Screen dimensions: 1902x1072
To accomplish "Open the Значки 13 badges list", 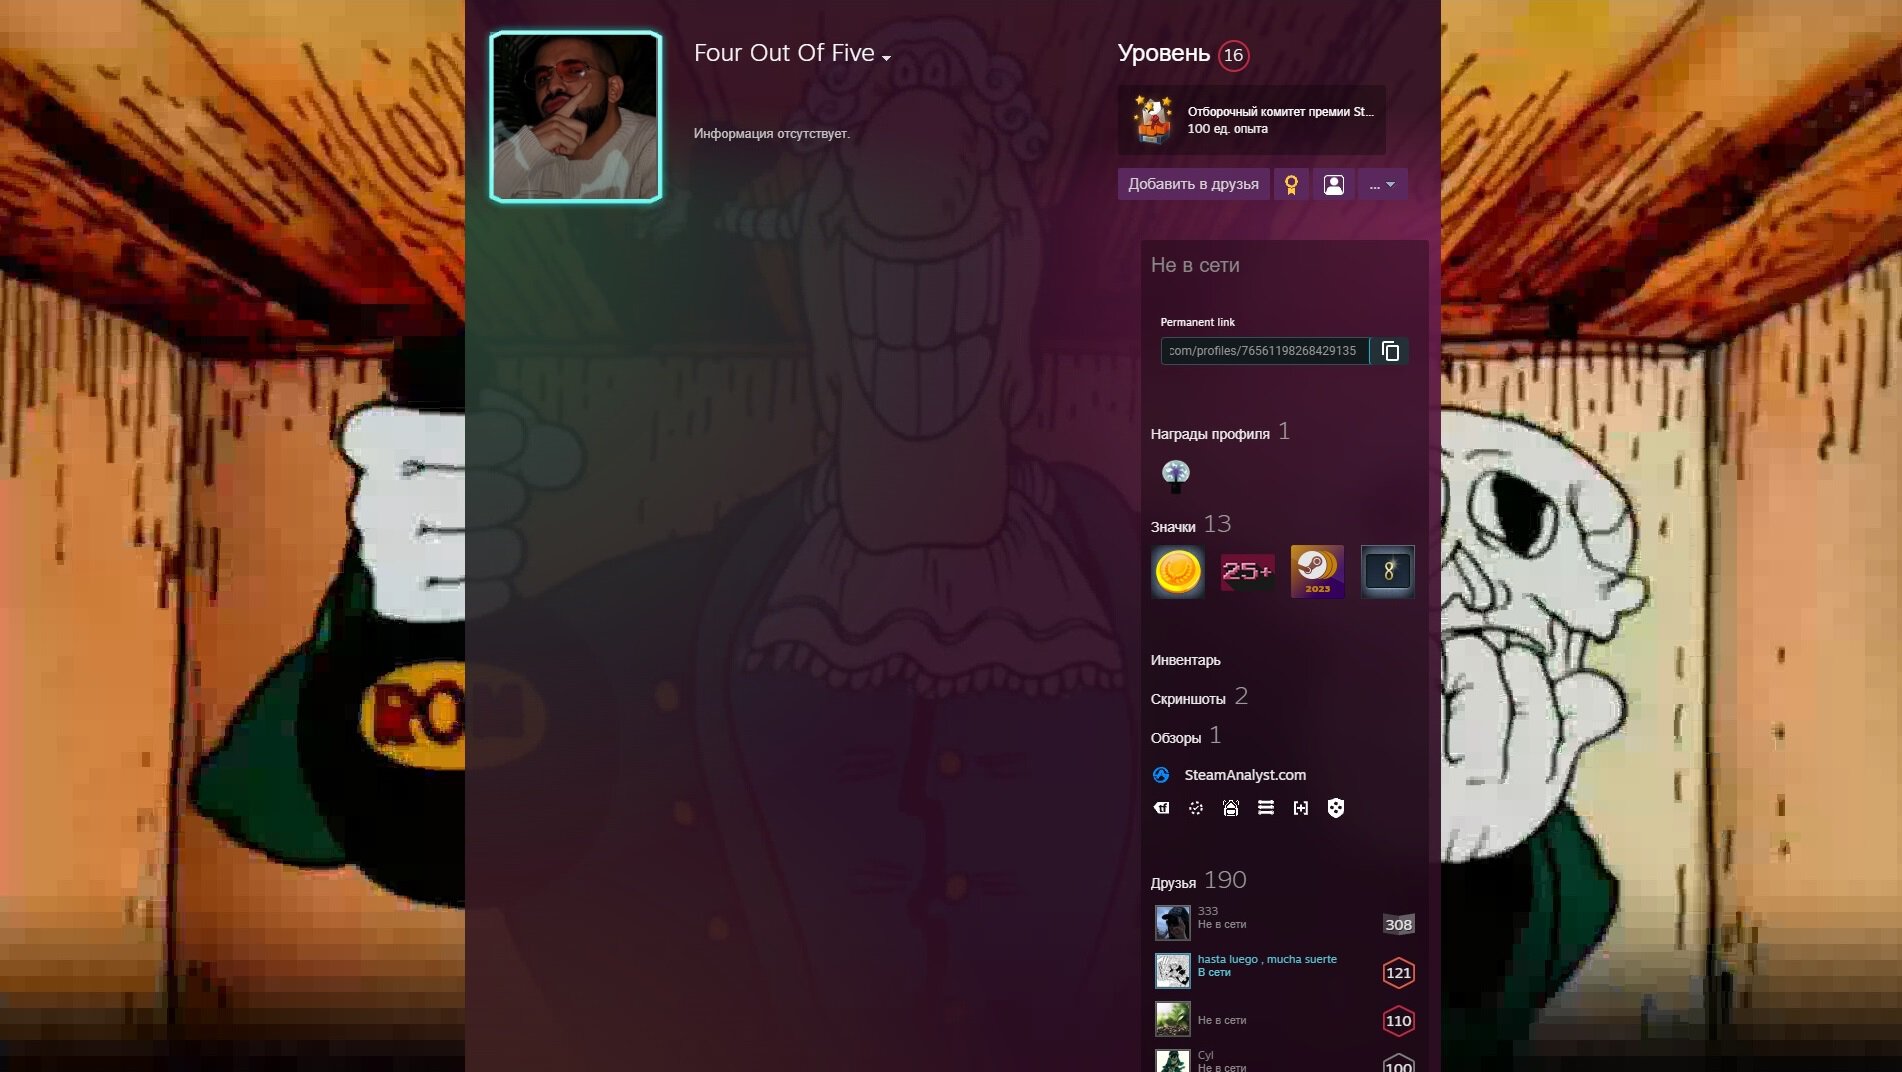I will point(1191,525).
